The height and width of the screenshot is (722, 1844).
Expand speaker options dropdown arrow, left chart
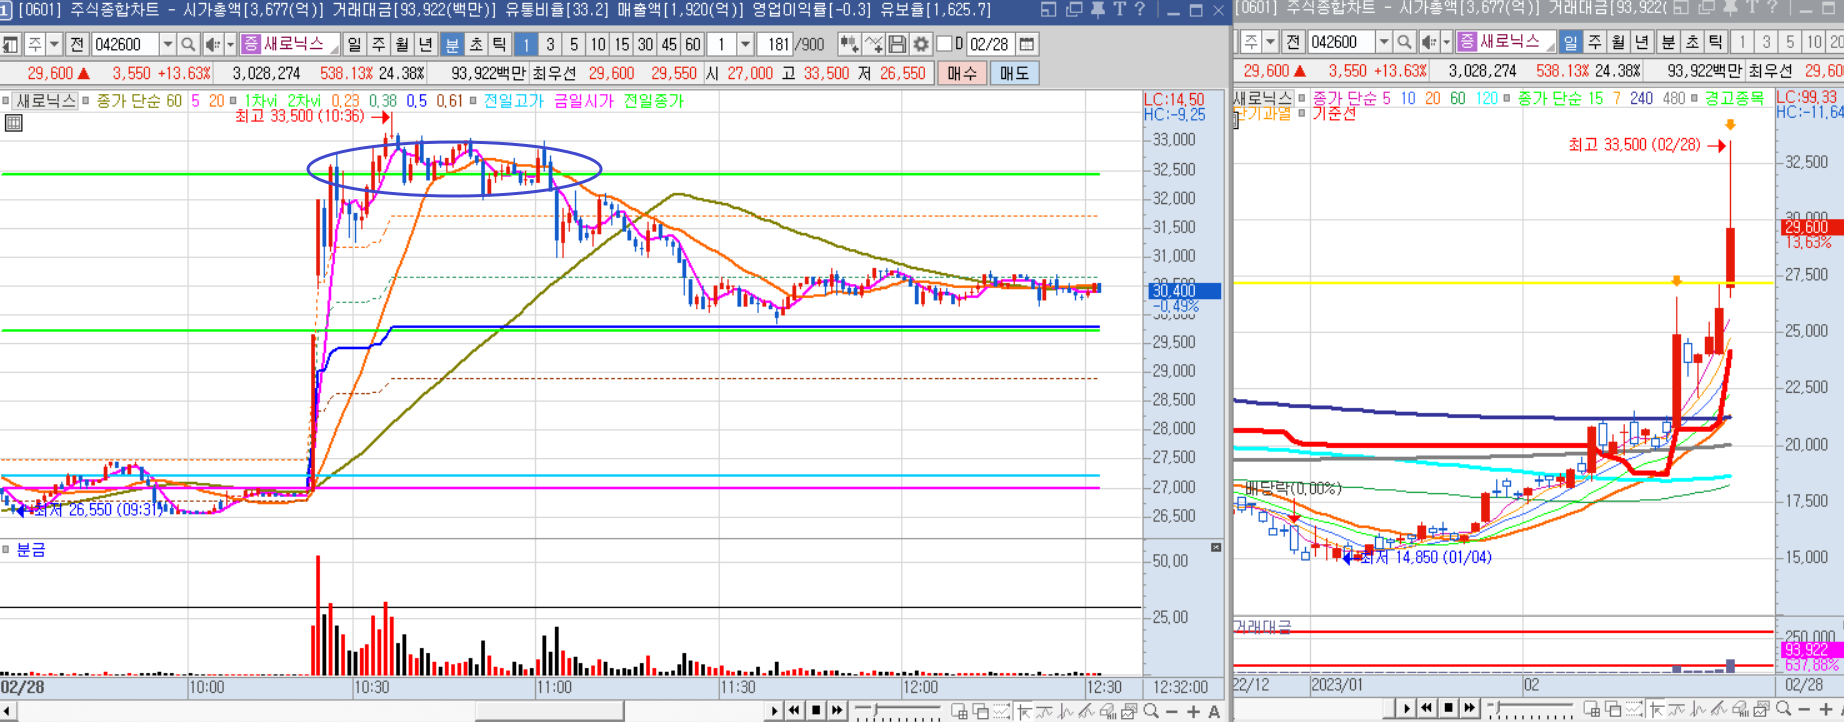pos(230,45)
